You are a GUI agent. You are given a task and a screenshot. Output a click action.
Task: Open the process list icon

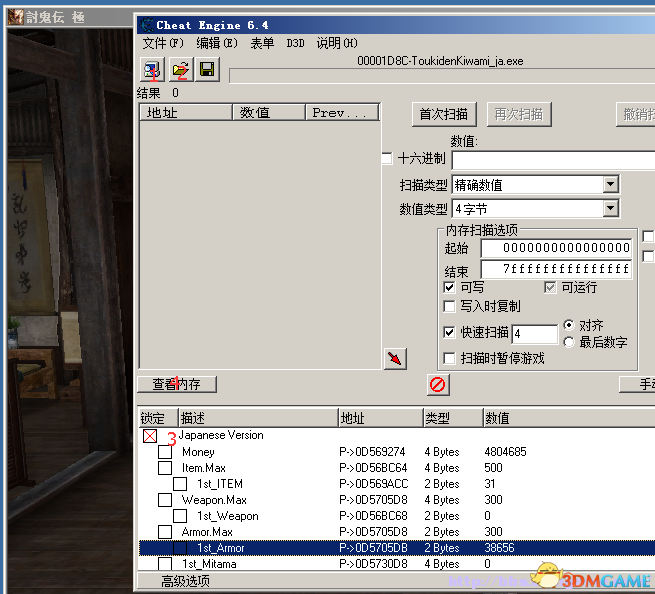pos(152,69)
